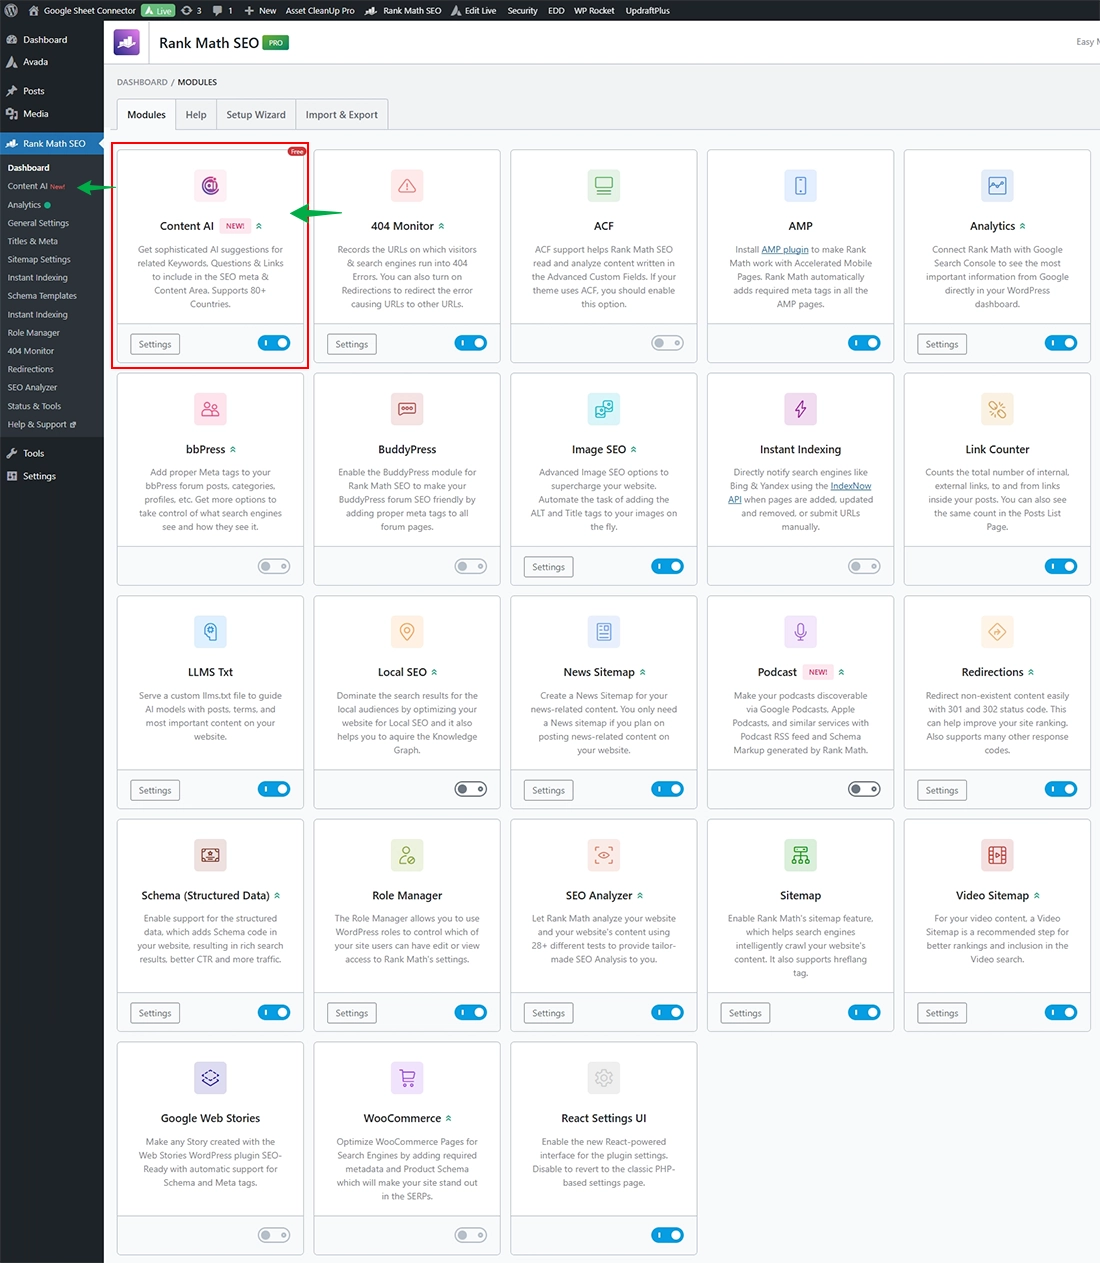Disable the Redirections module toggle
This screenshot has height=1263, width=1100.
click(1060, 789)
